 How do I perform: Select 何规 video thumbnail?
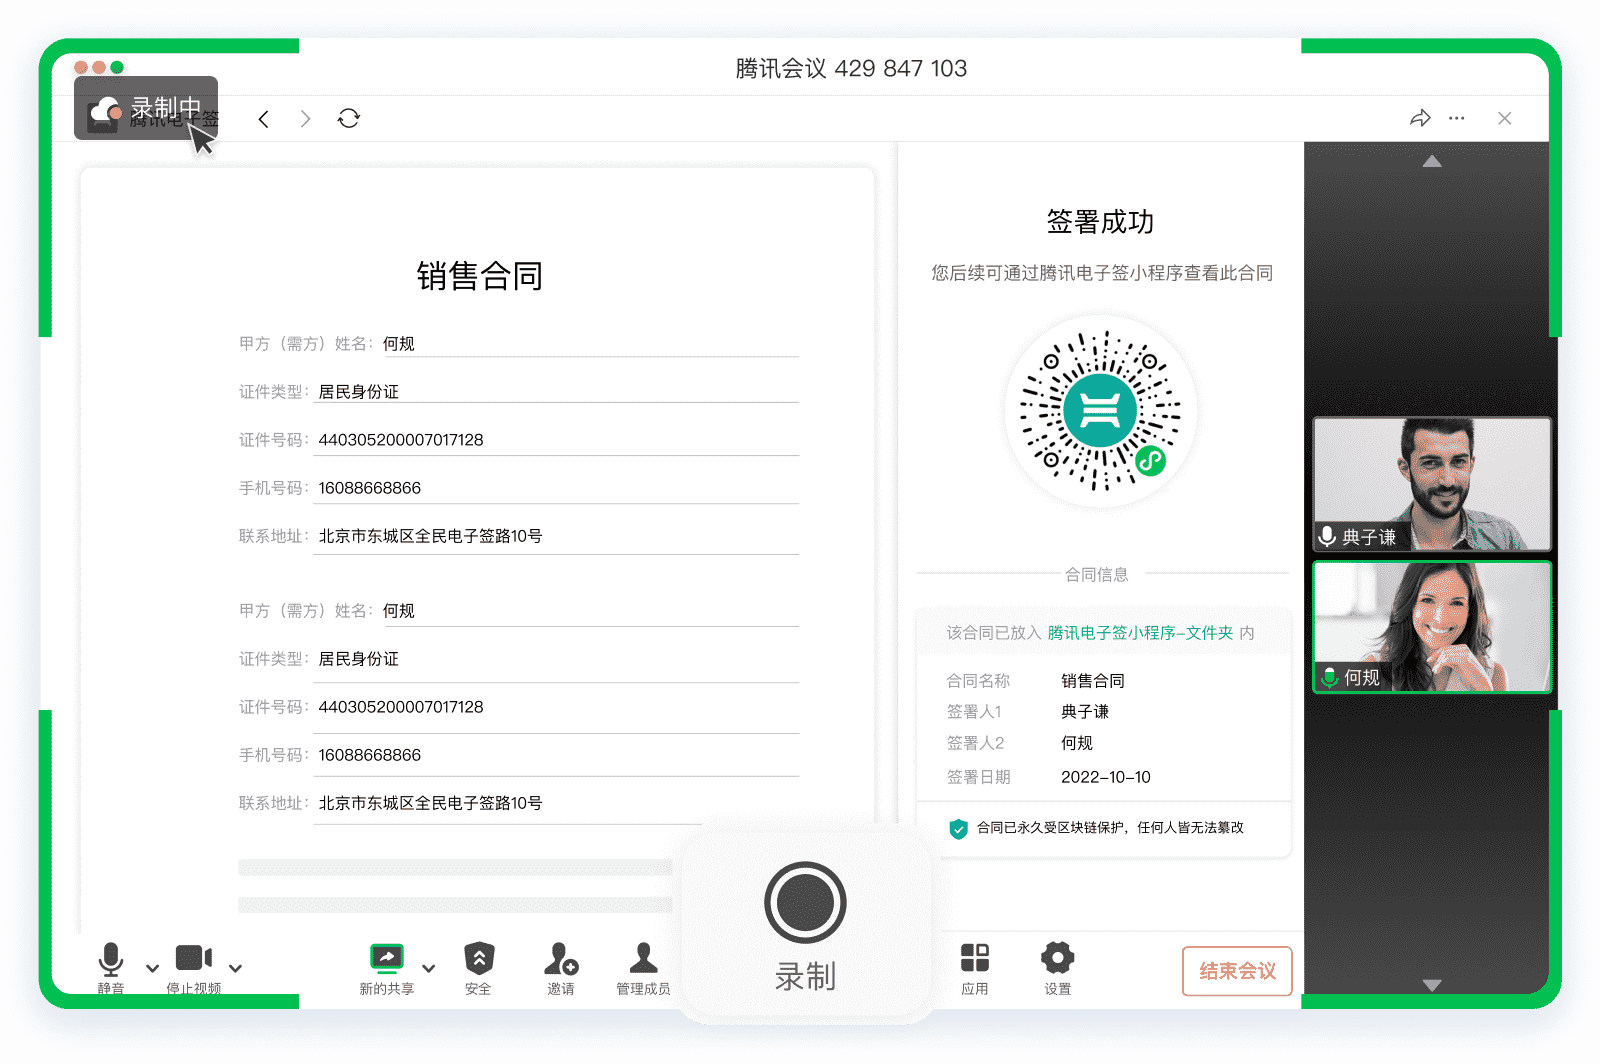pos(1432,627)
